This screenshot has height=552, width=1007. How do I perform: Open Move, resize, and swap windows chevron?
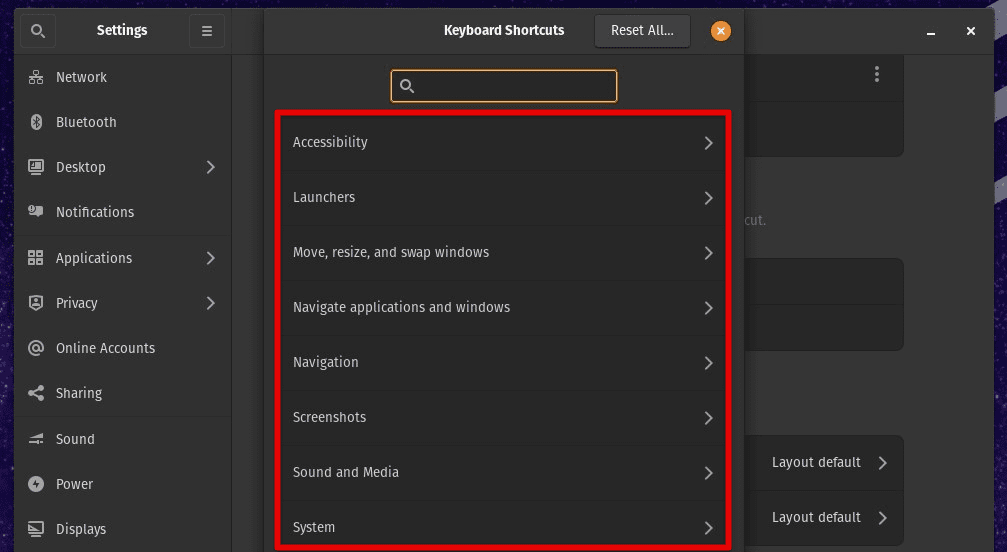pos(708,253)
